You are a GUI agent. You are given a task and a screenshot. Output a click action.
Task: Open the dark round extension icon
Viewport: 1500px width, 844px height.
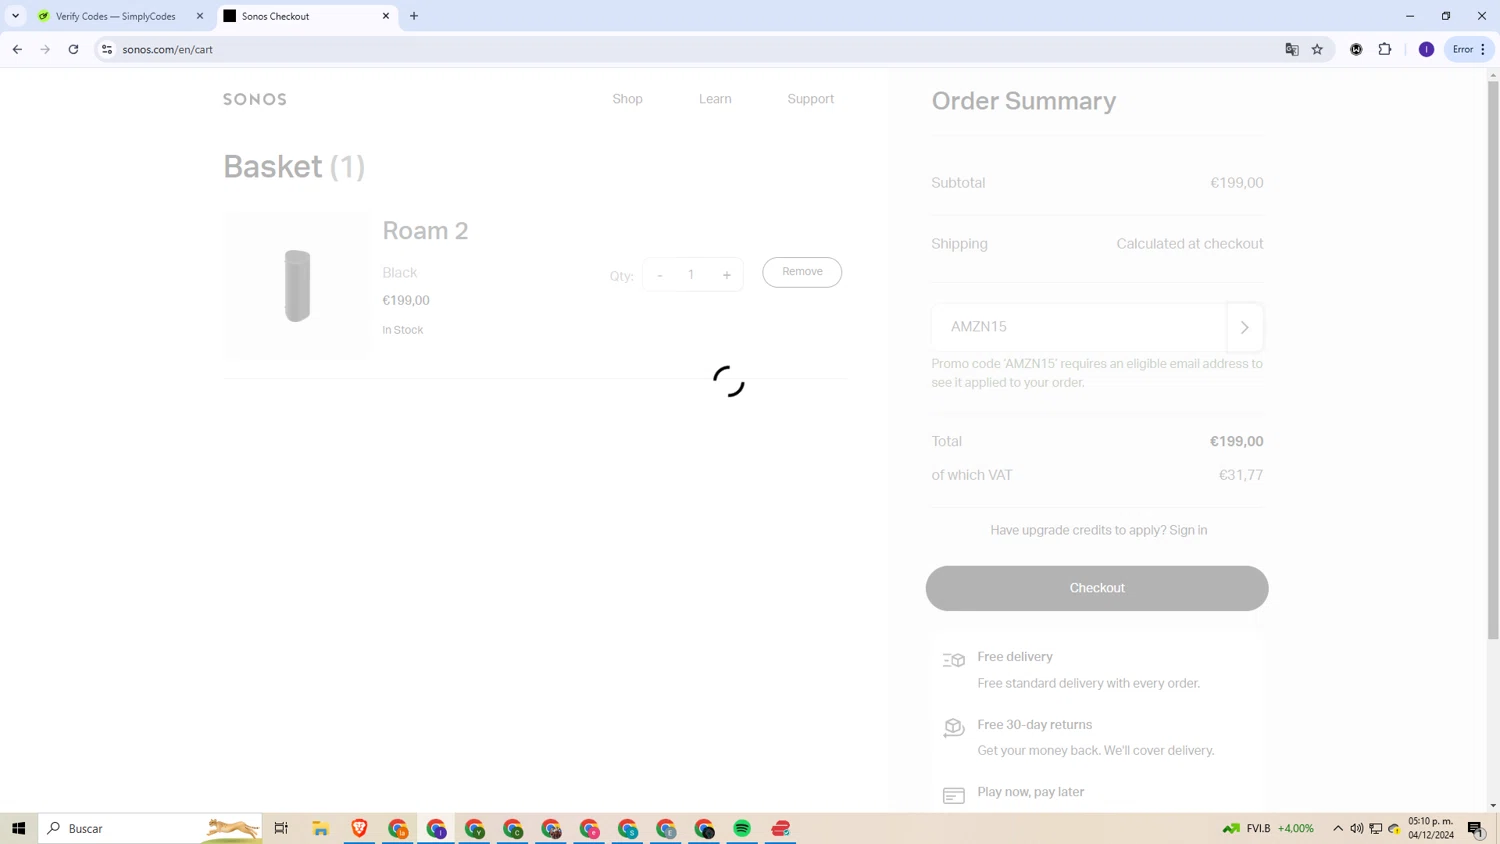point(1356,49)
